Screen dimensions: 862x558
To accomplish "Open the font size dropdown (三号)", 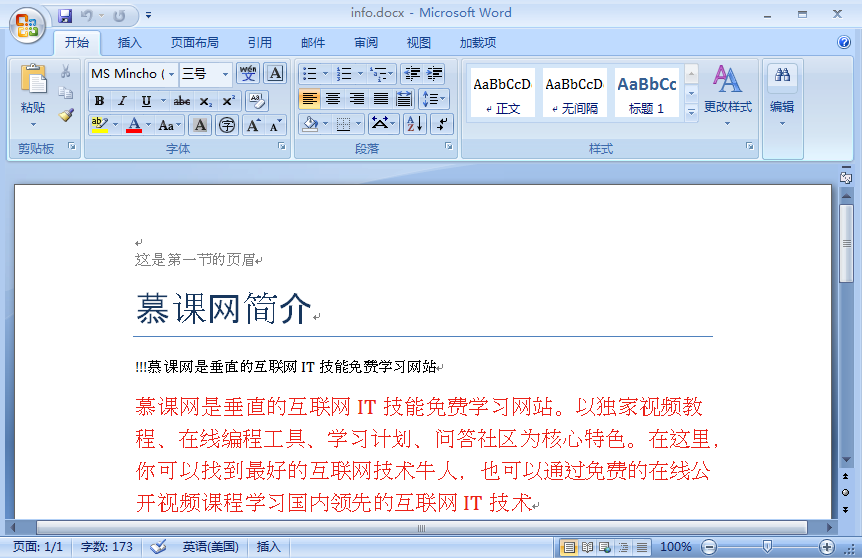I will (225, 74).
